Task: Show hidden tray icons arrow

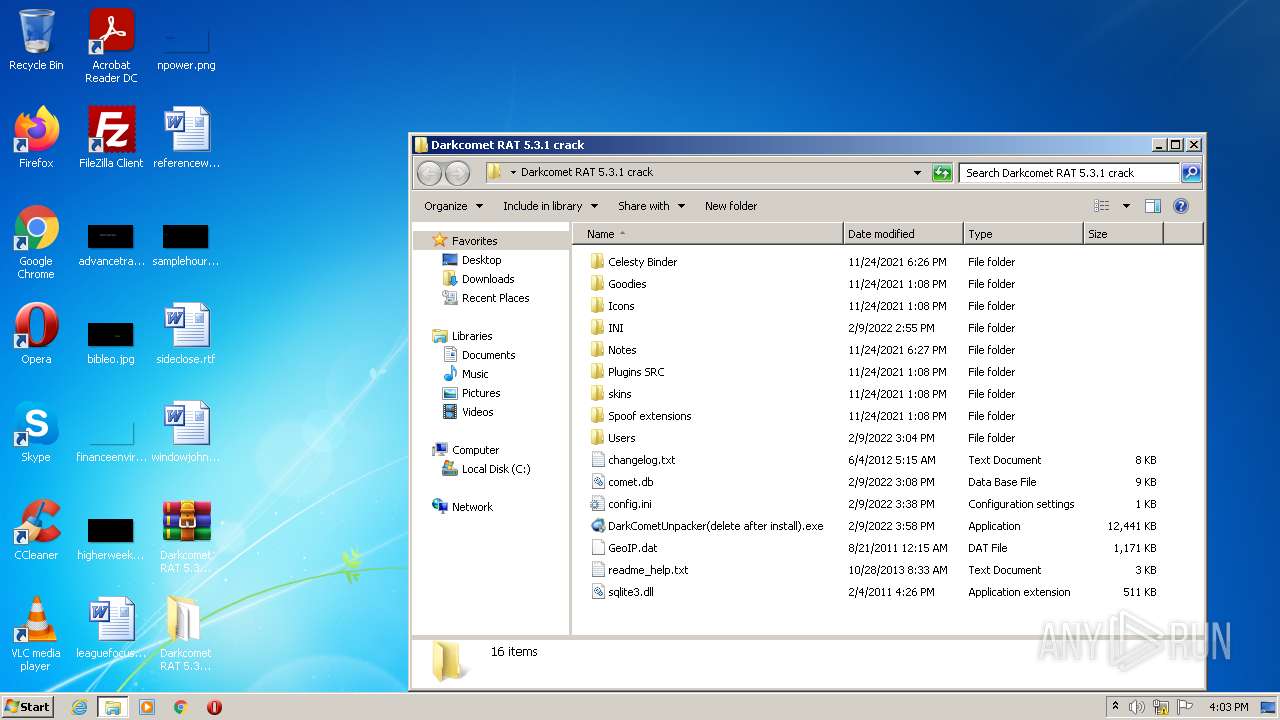Action: coord(1115,707)
